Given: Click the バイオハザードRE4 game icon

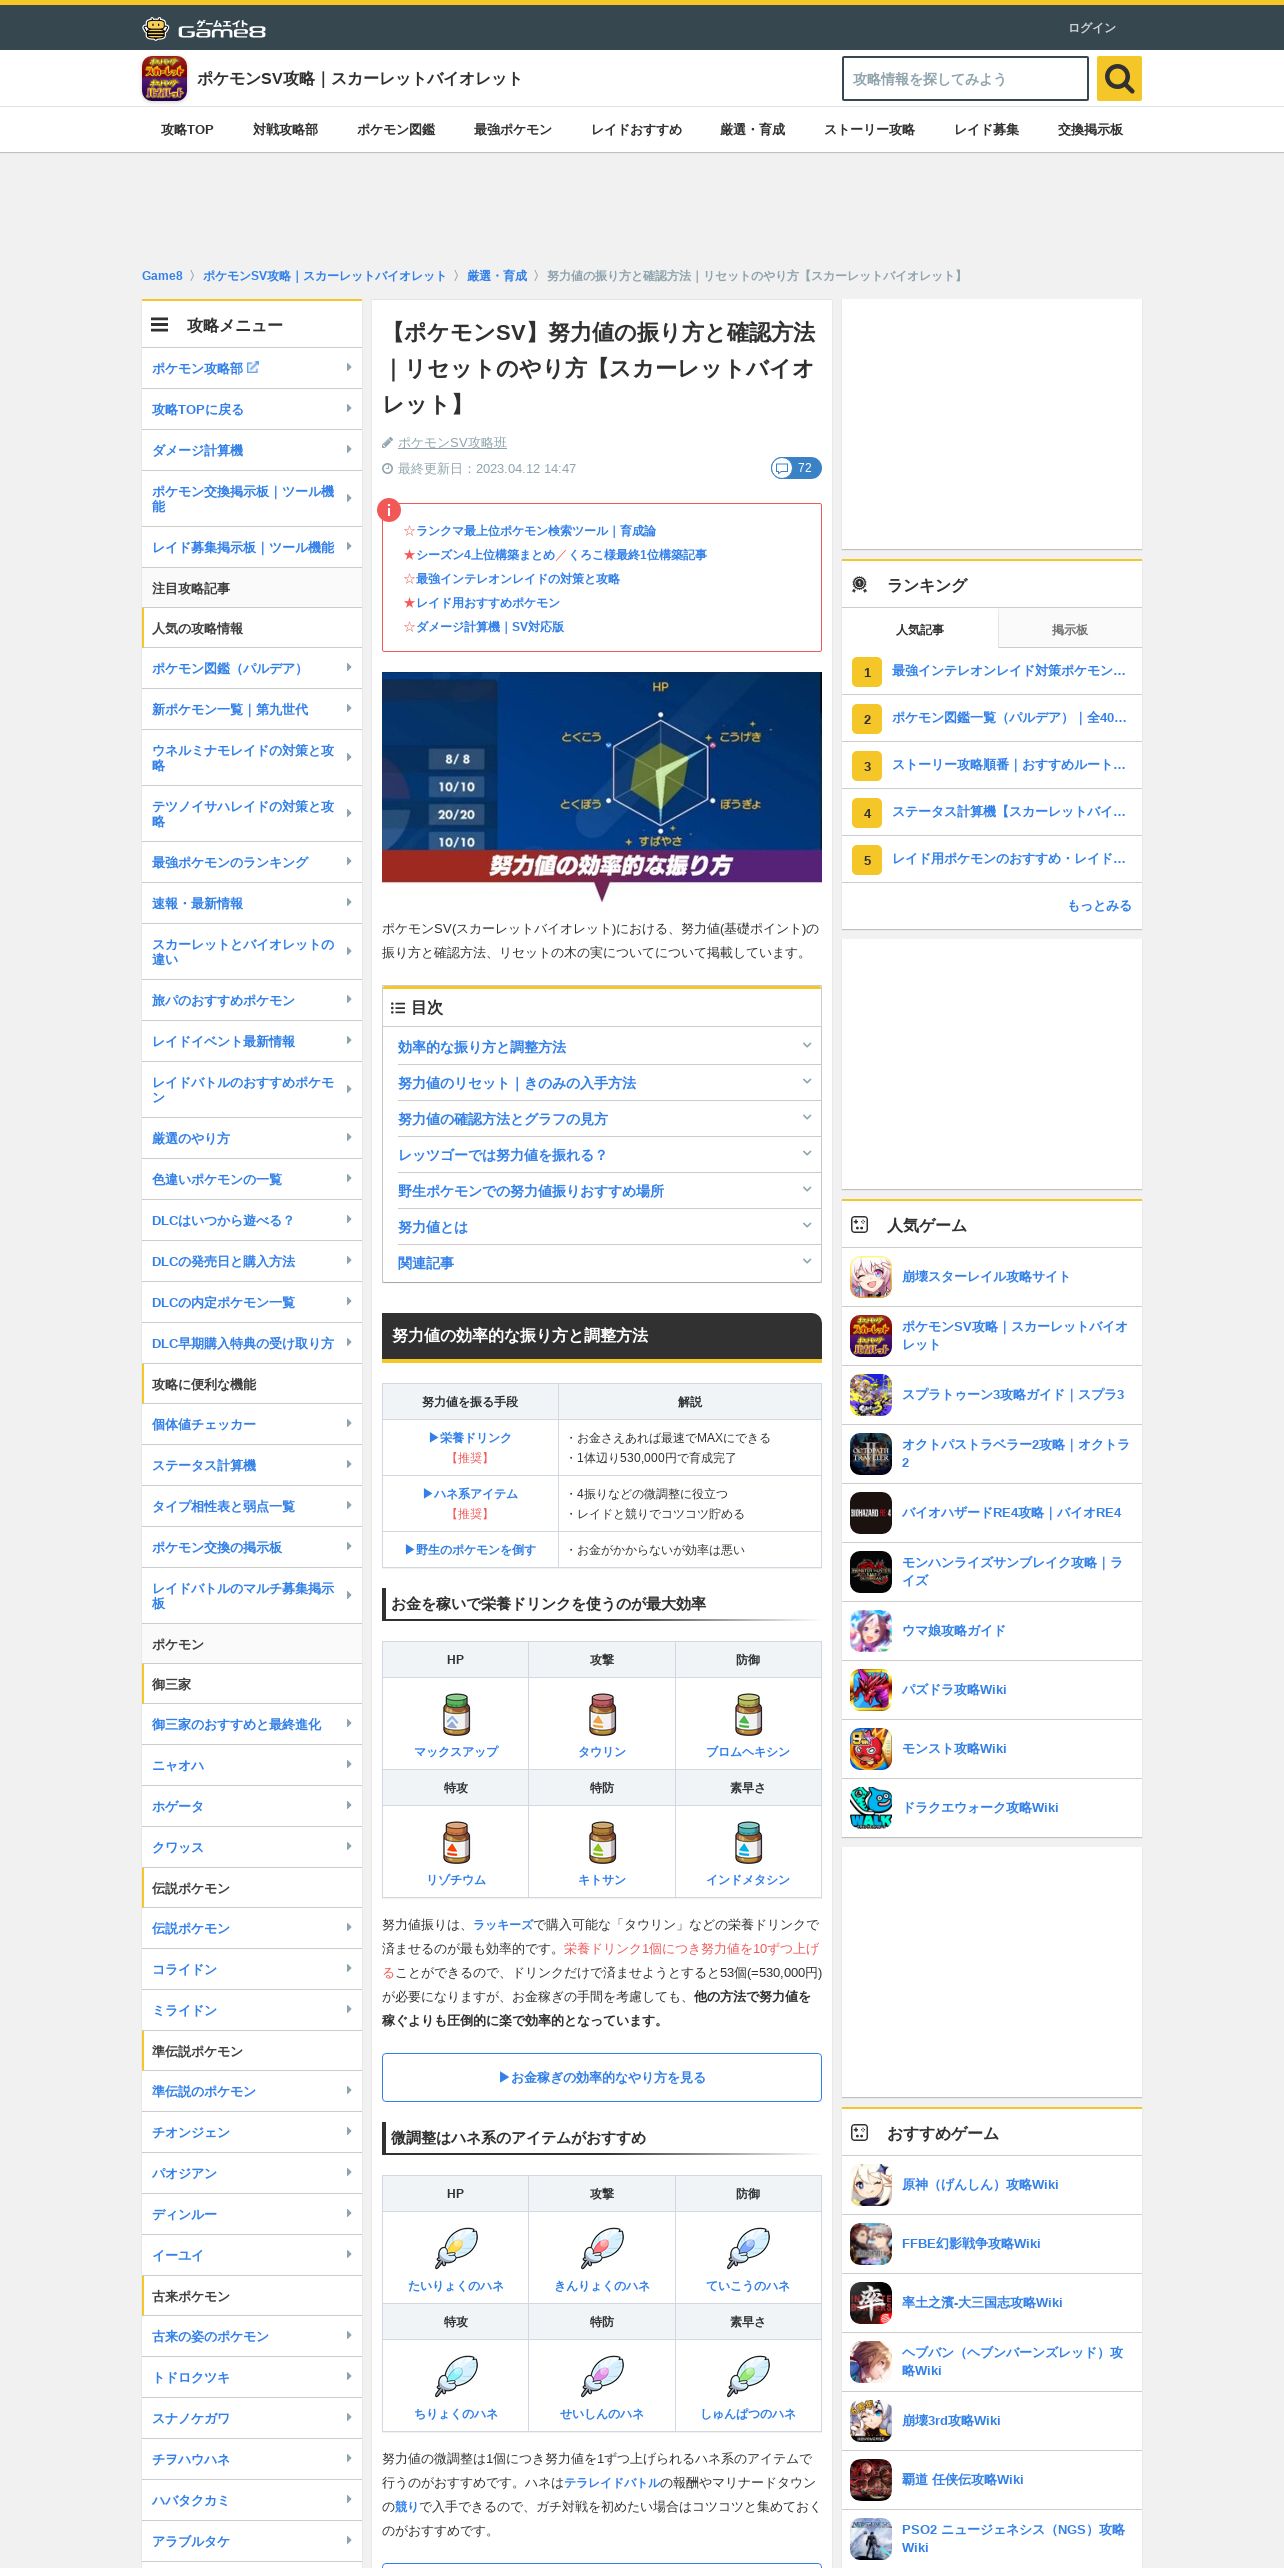Looking at the screenshot, I should [870, 1513].
